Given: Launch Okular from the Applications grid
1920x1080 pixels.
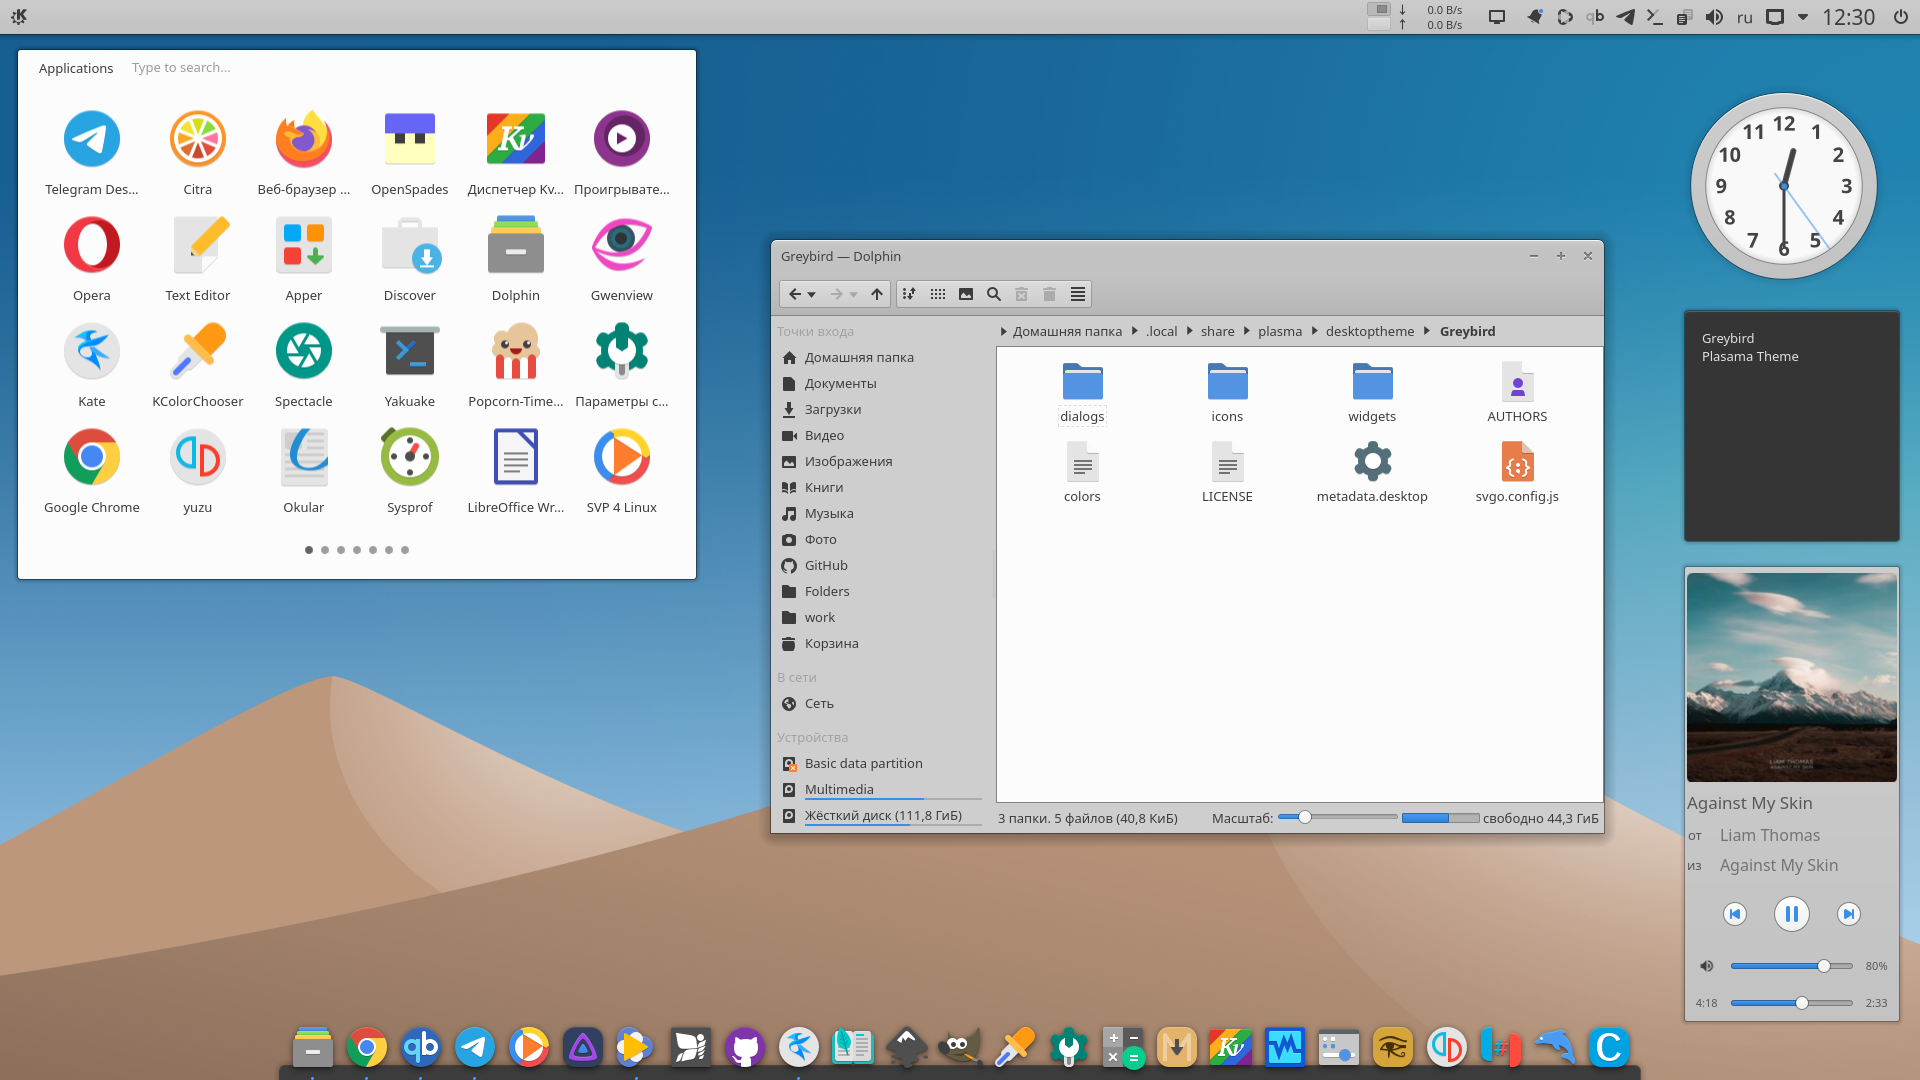Looking at the screenshot, I should click(x=304, y=472).
